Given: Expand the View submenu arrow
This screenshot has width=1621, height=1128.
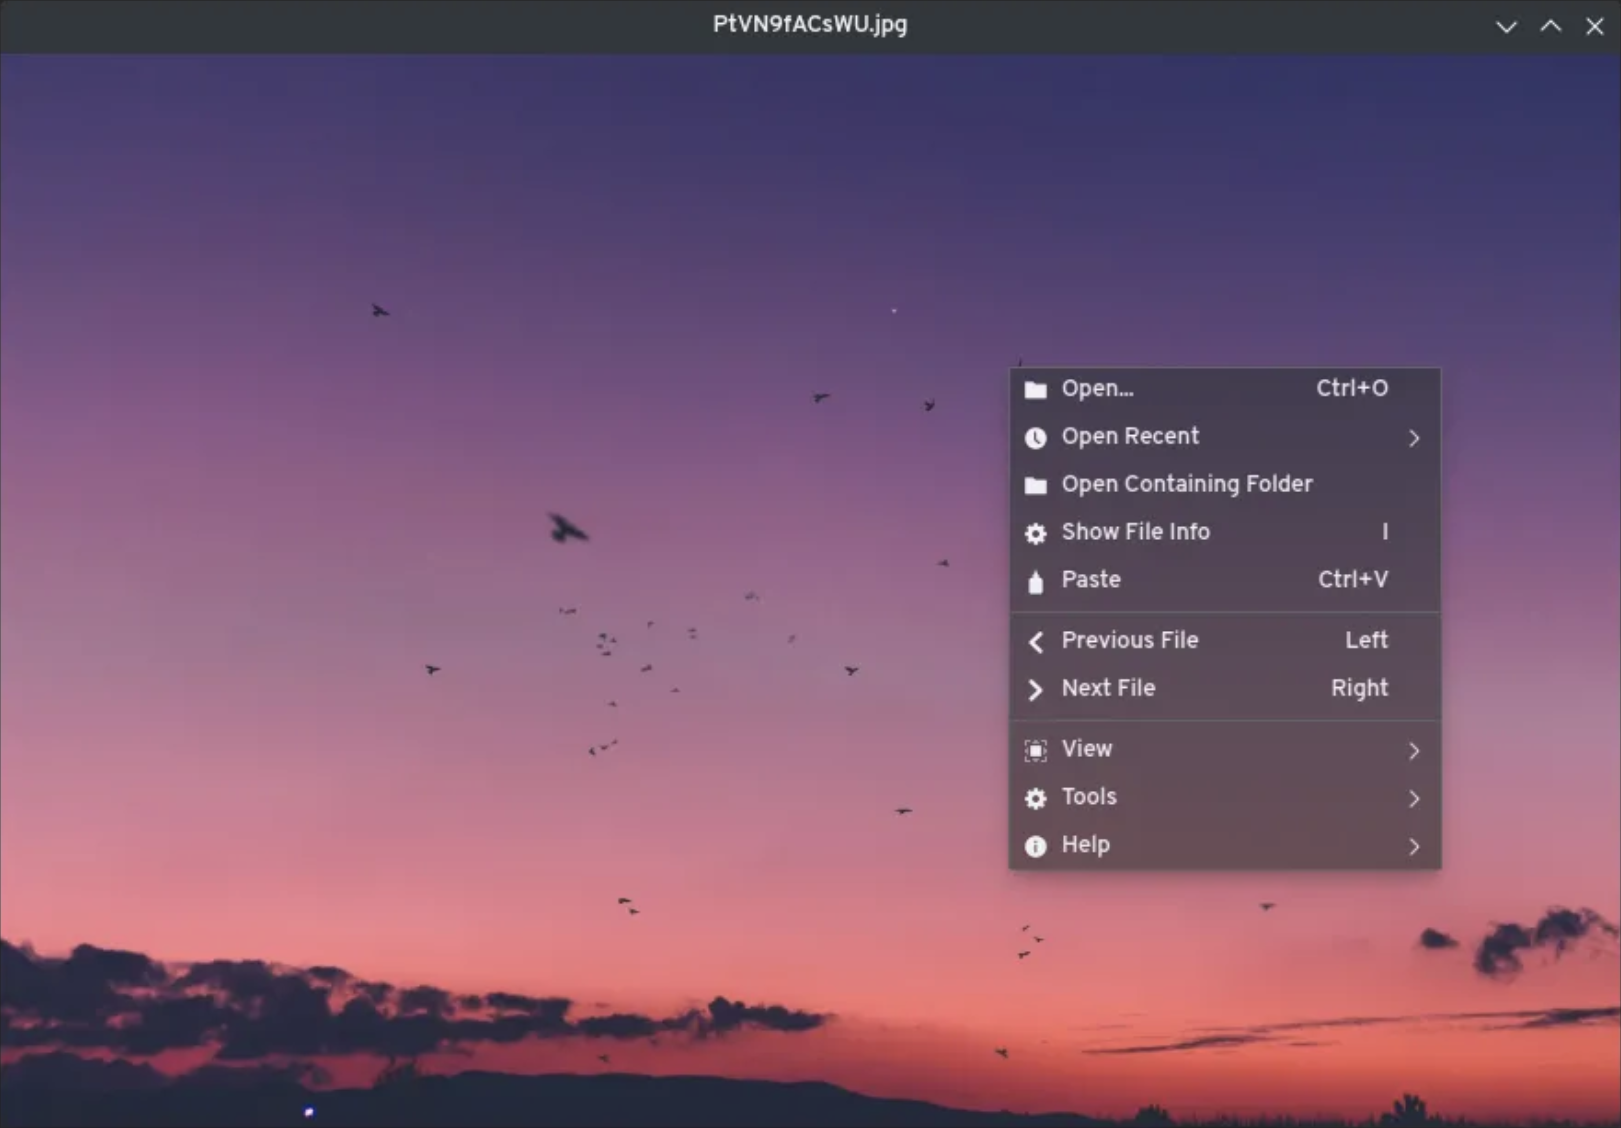Looking at the screenshot, I should click(1414, 750).
